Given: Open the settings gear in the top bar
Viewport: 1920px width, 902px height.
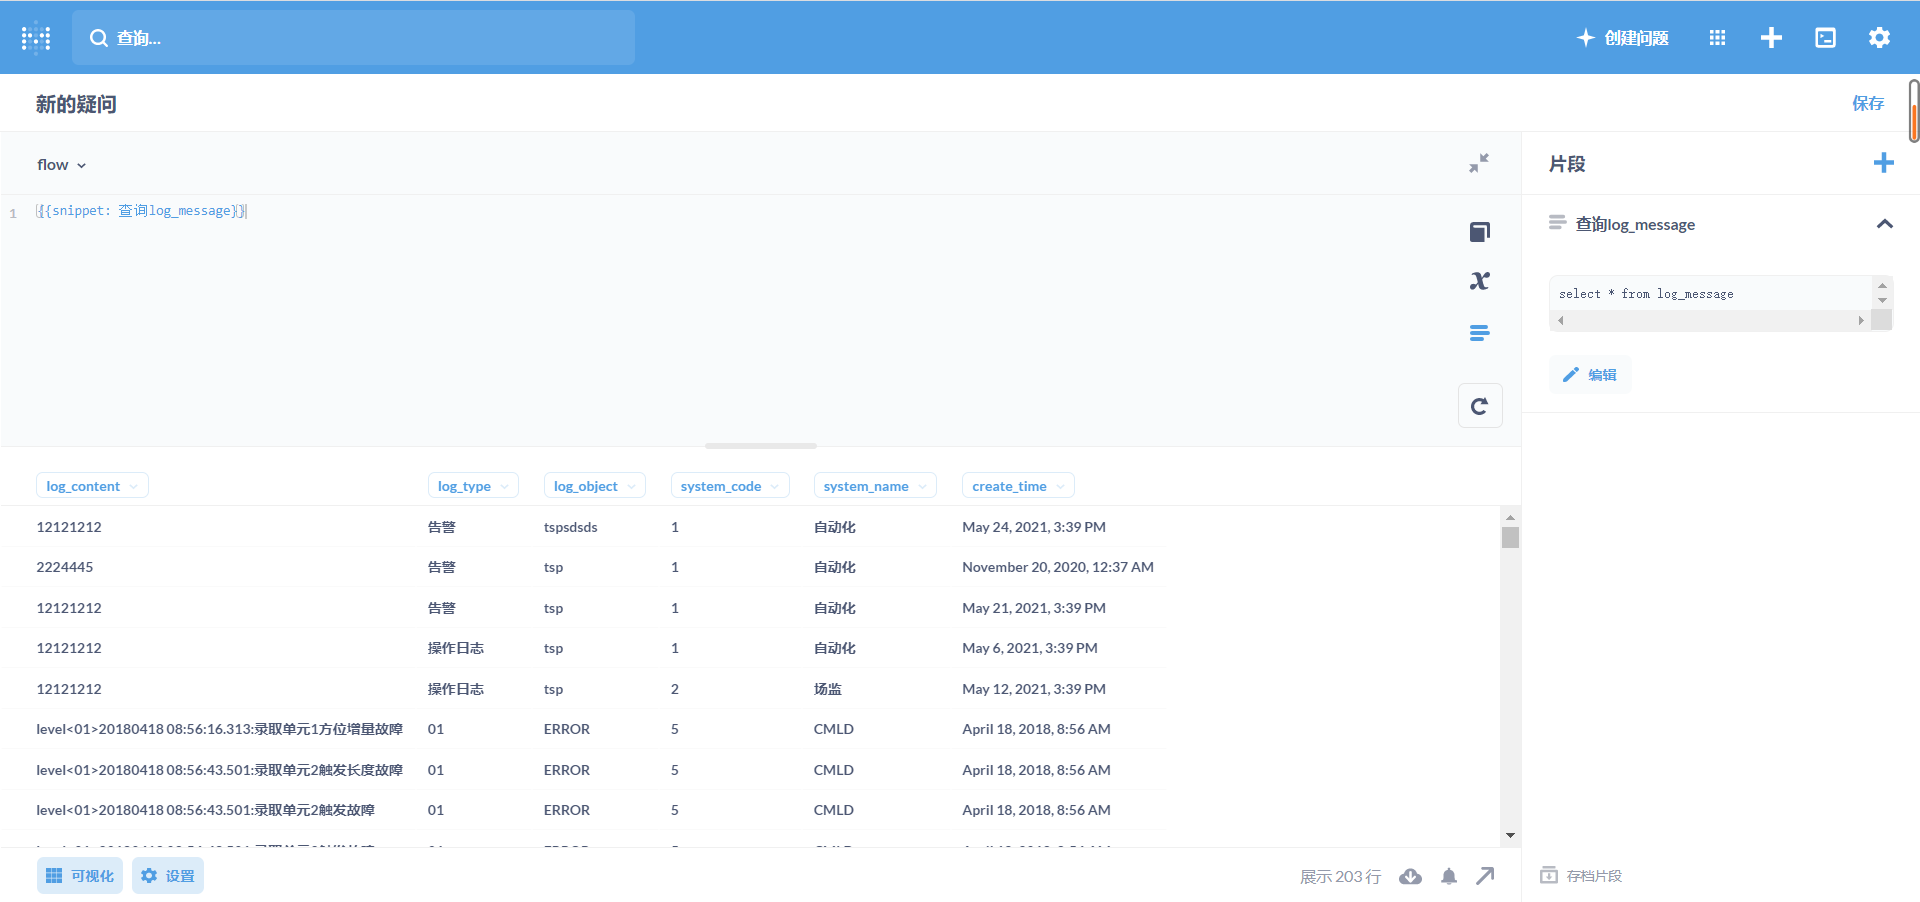Looking at the screenshot, I should click(1879, 38).
